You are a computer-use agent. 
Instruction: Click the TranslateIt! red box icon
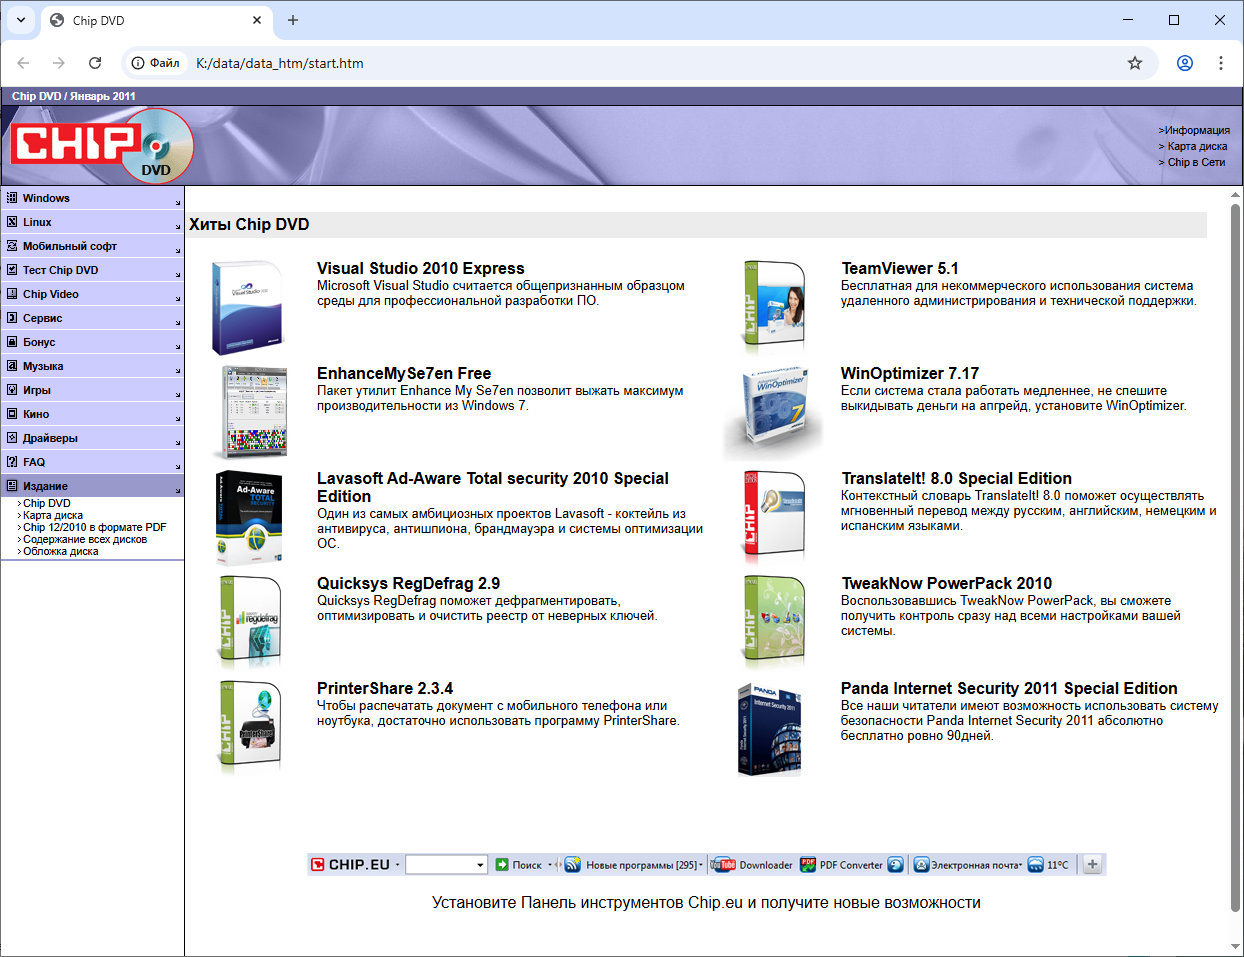[774, 517]
